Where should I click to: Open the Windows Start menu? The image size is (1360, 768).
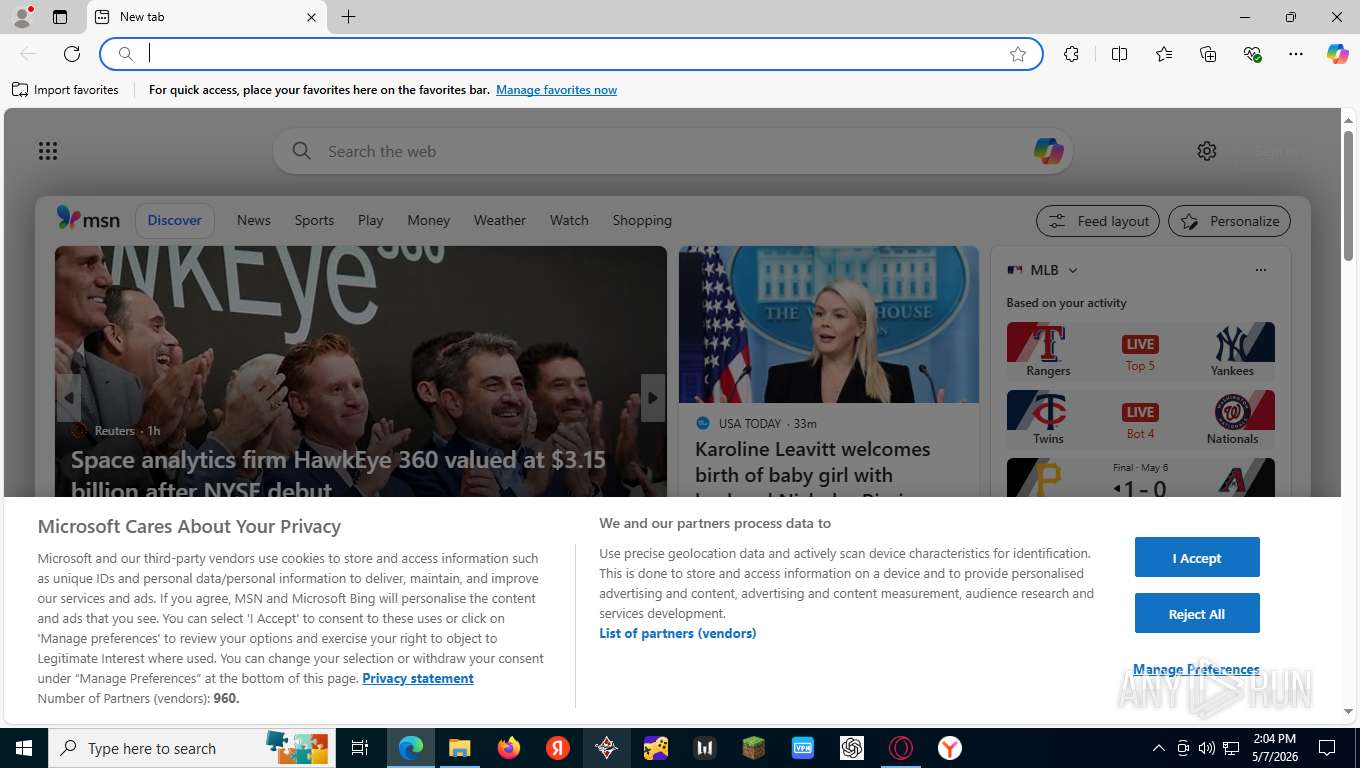coord(24,748)
